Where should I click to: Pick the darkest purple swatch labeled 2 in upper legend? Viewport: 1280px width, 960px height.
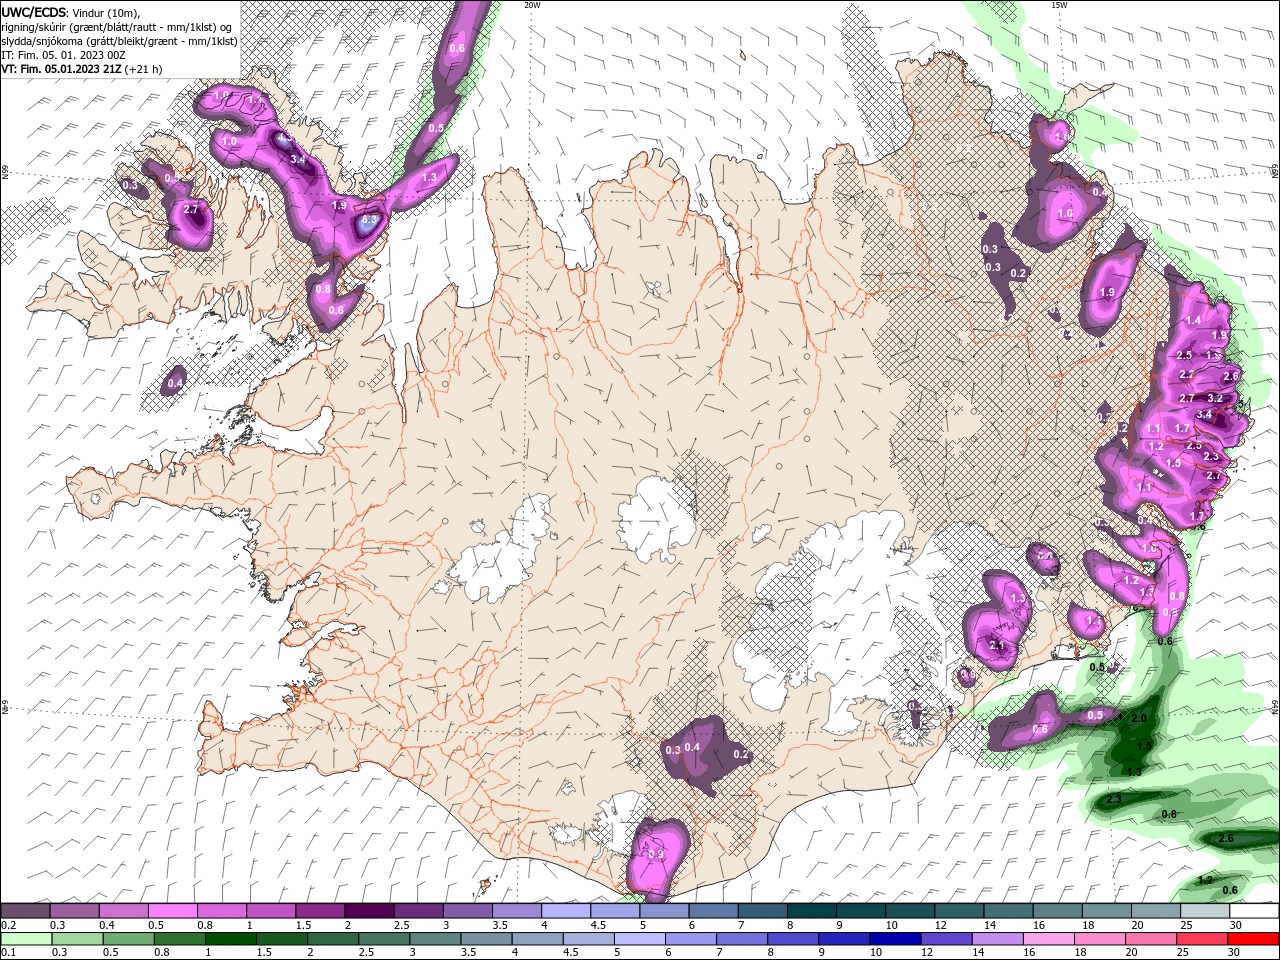click(368, 911)
